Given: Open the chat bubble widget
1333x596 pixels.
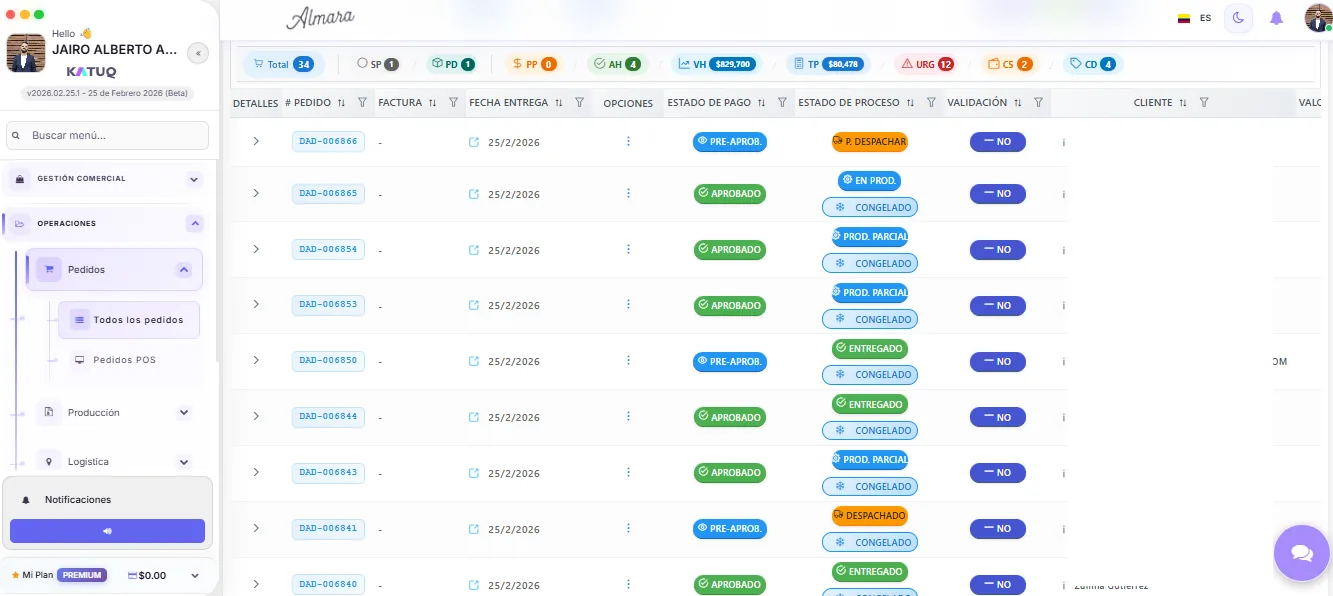Looking at the screenshot, I should click(1301, 553).
